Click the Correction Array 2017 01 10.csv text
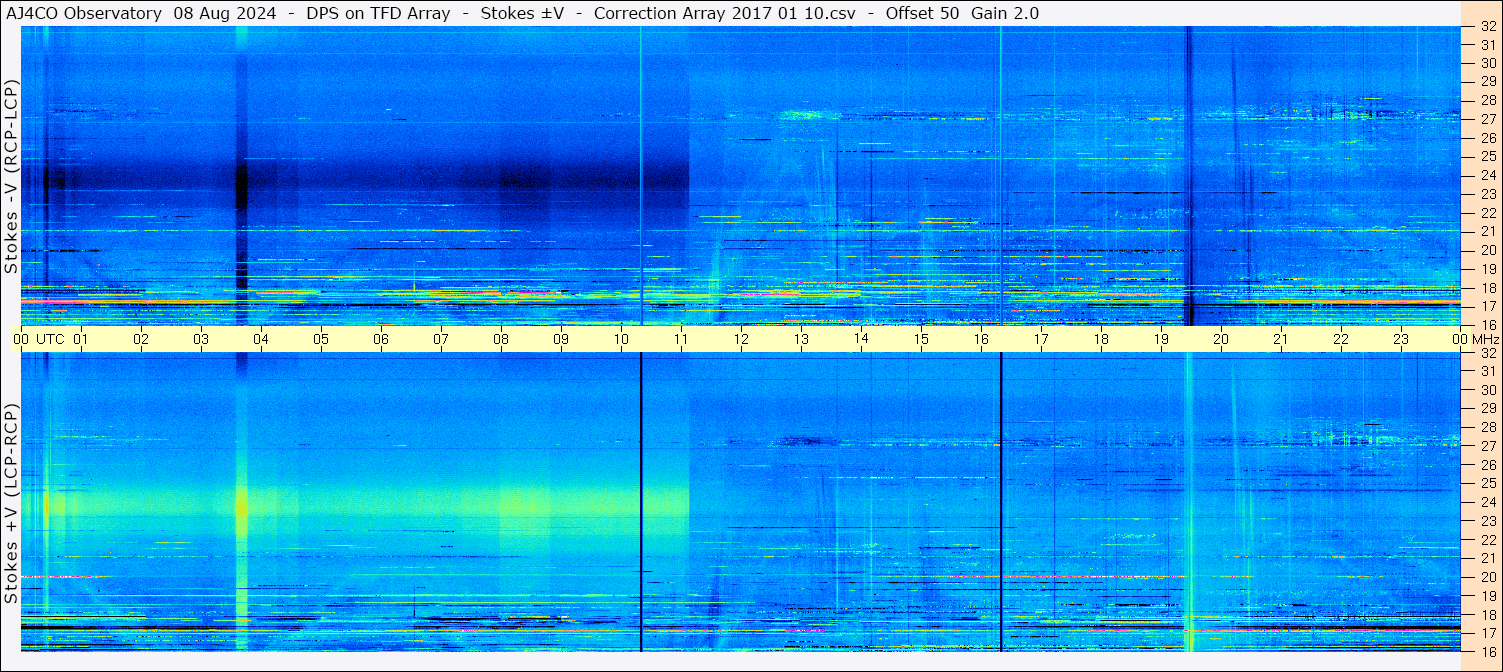 [x=725, y=14]
